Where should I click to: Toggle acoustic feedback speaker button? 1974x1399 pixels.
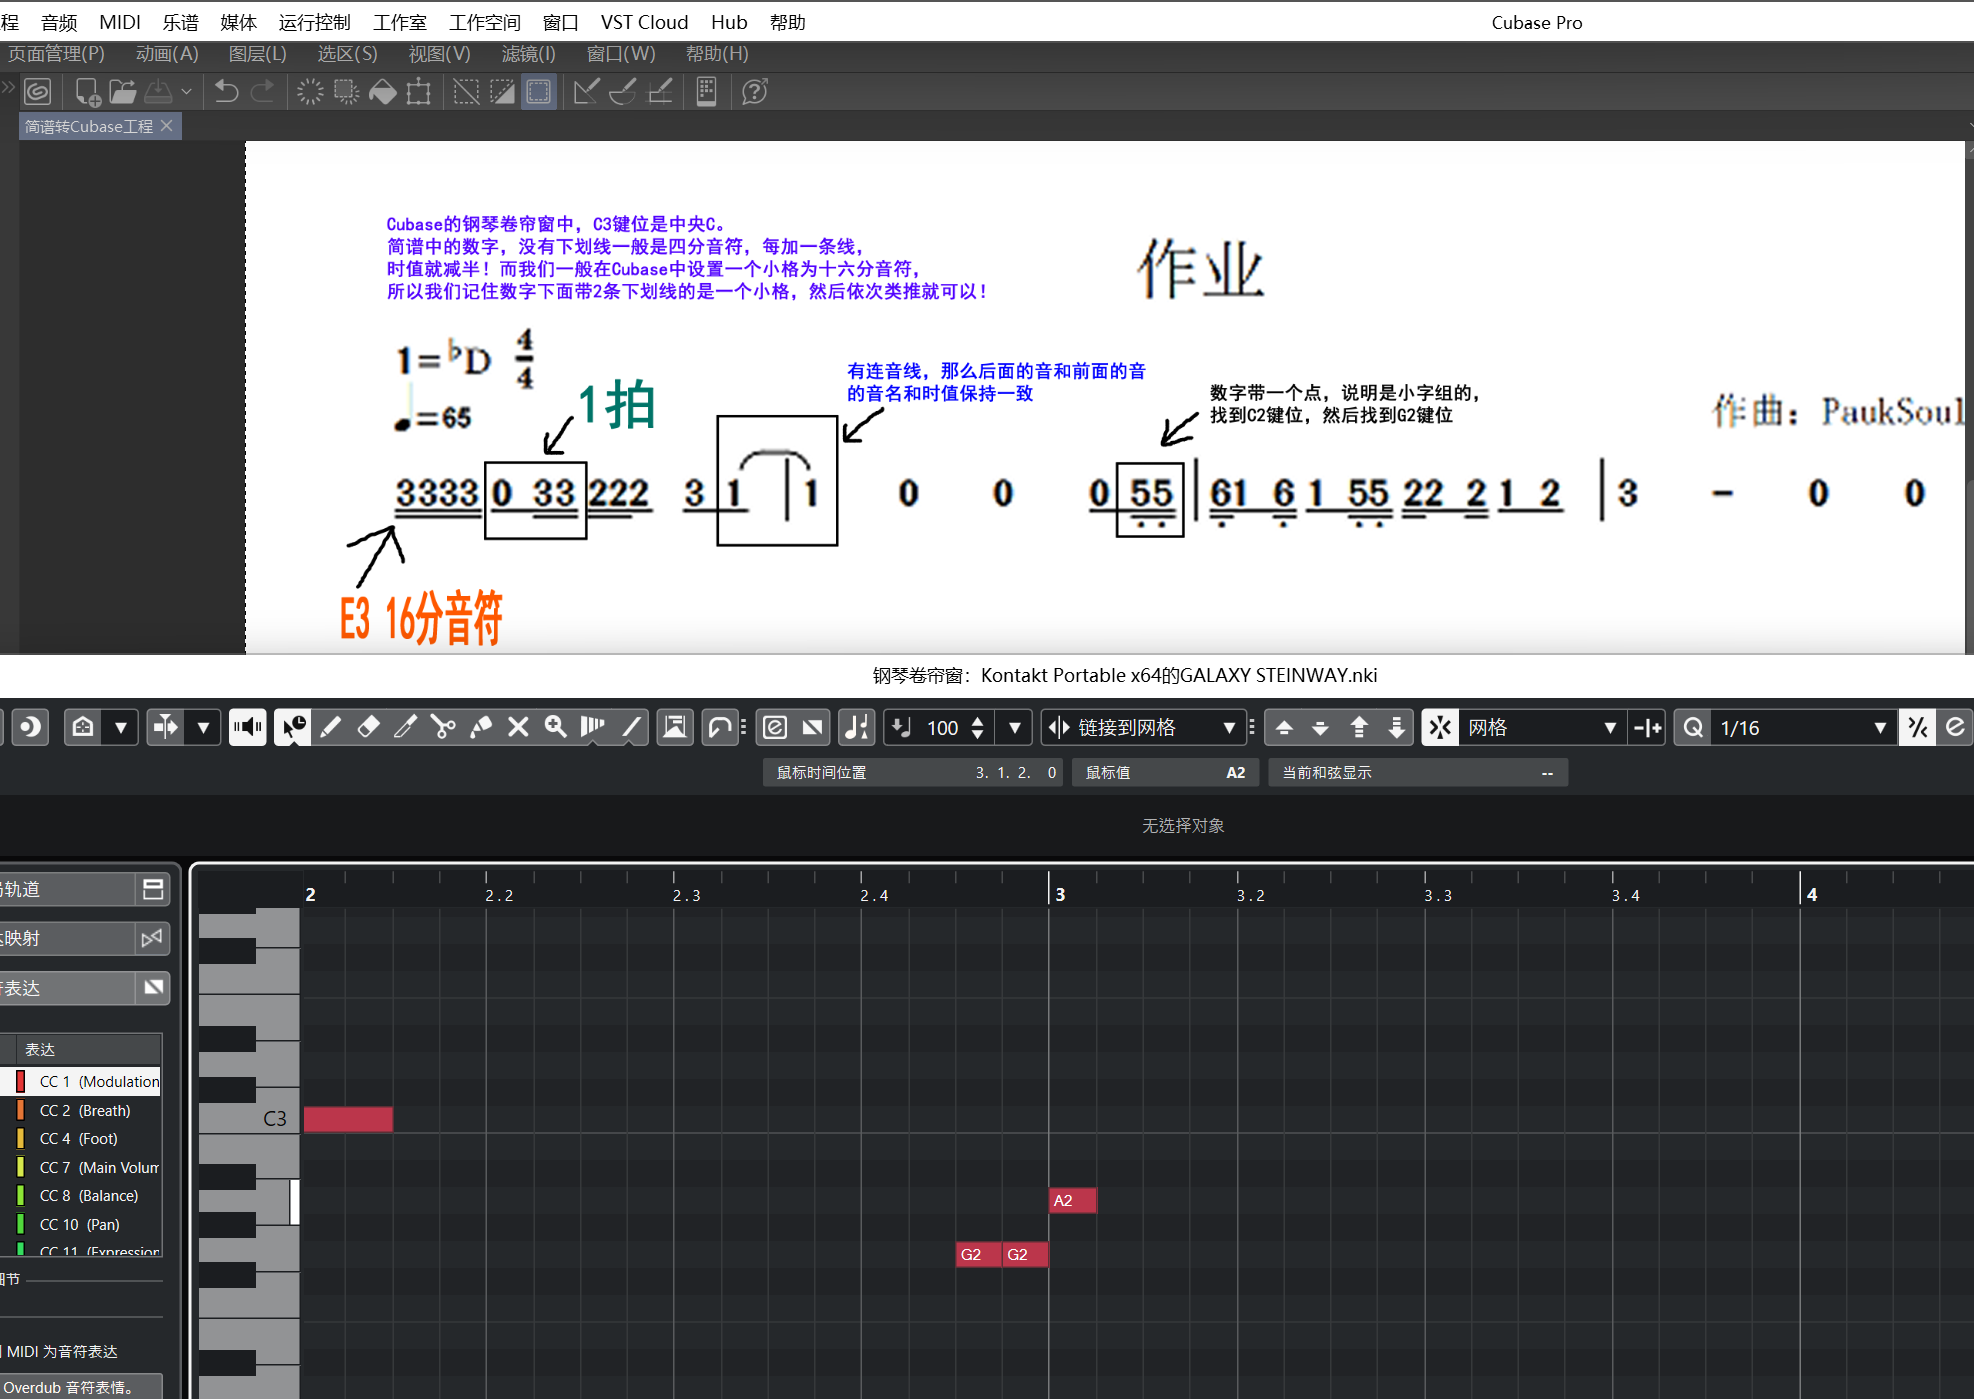click(x=247, y=727)
